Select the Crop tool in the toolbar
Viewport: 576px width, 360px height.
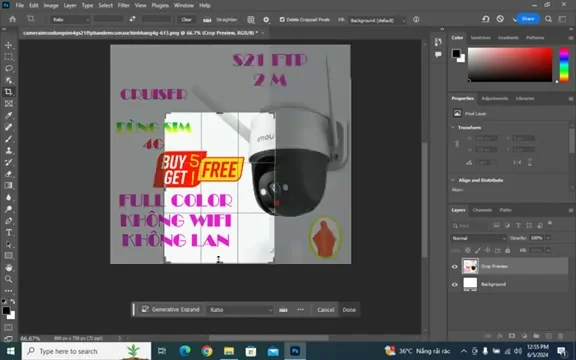8,92
